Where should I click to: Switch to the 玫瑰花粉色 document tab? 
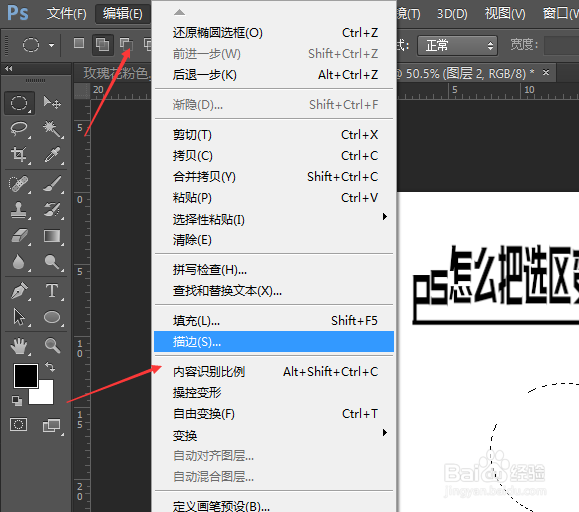113,73
